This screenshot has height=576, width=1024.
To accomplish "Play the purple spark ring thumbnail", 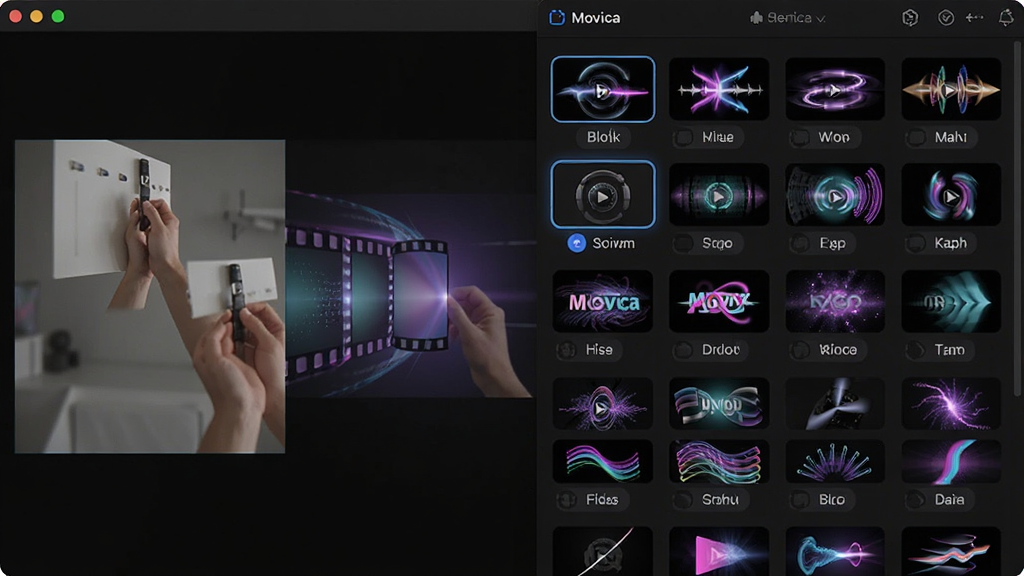I will [x=602, y=404].
